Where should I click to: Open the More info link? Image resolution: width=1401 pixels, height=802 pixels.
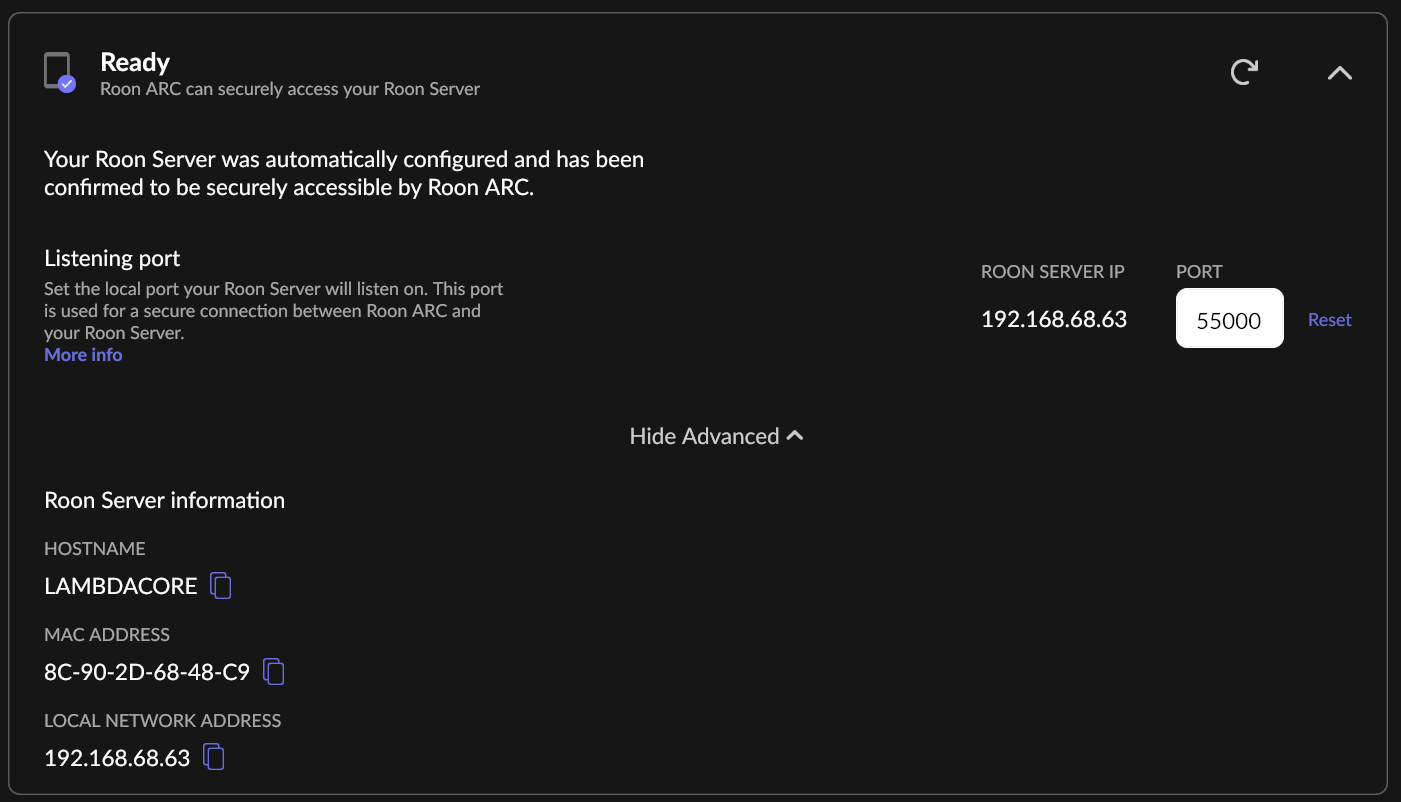tap(83, 355)
